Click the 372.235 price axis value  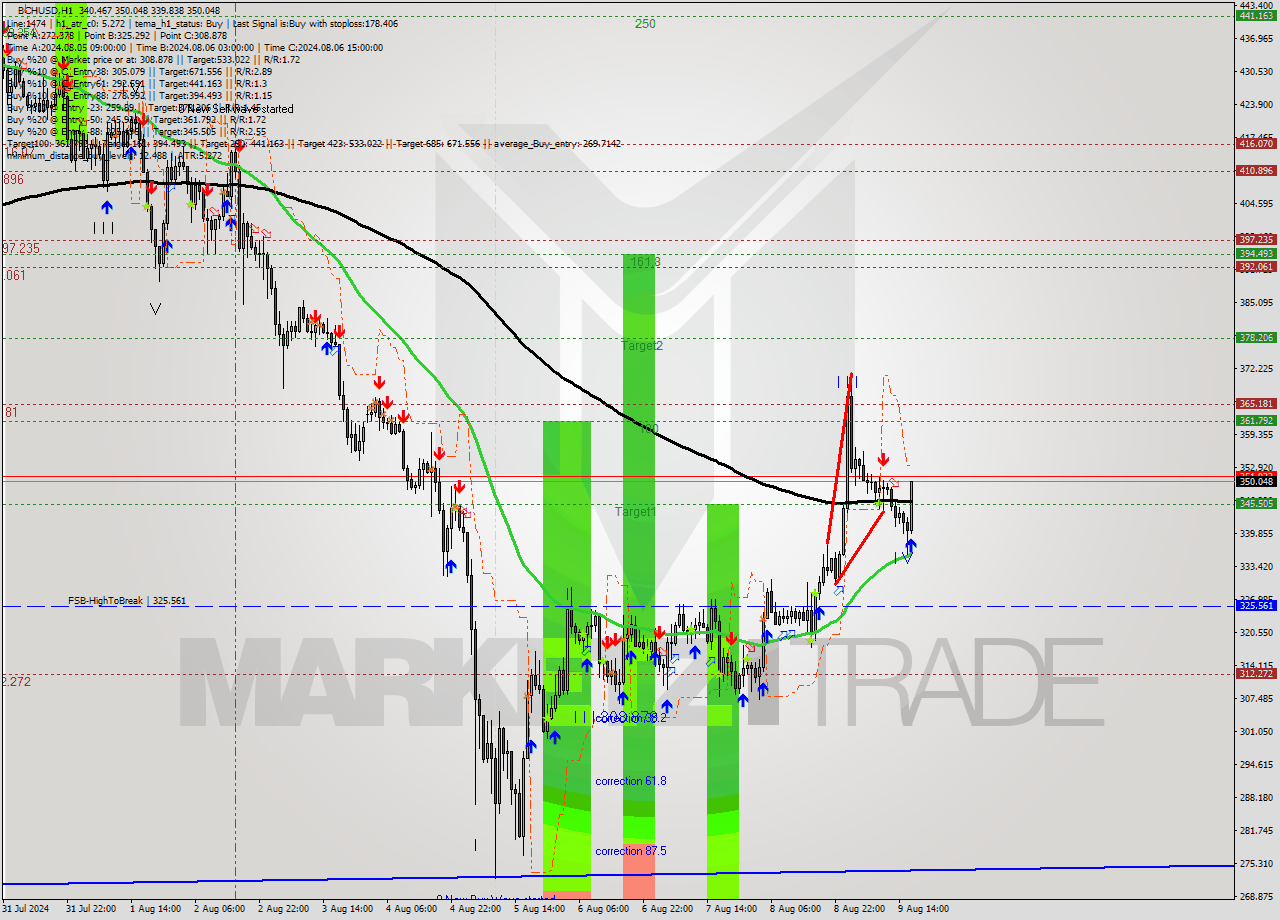pos(1256,368)
